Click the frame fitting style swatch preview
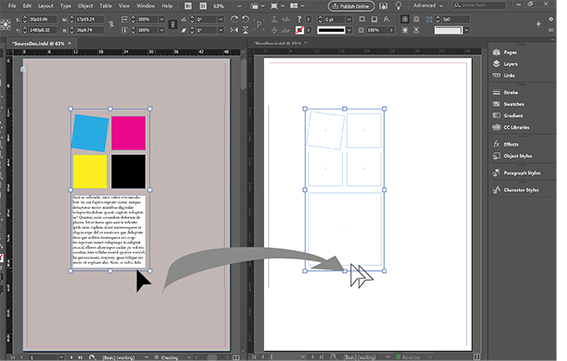Viewport: 567px width, 361px height. [x=448, y=30]
